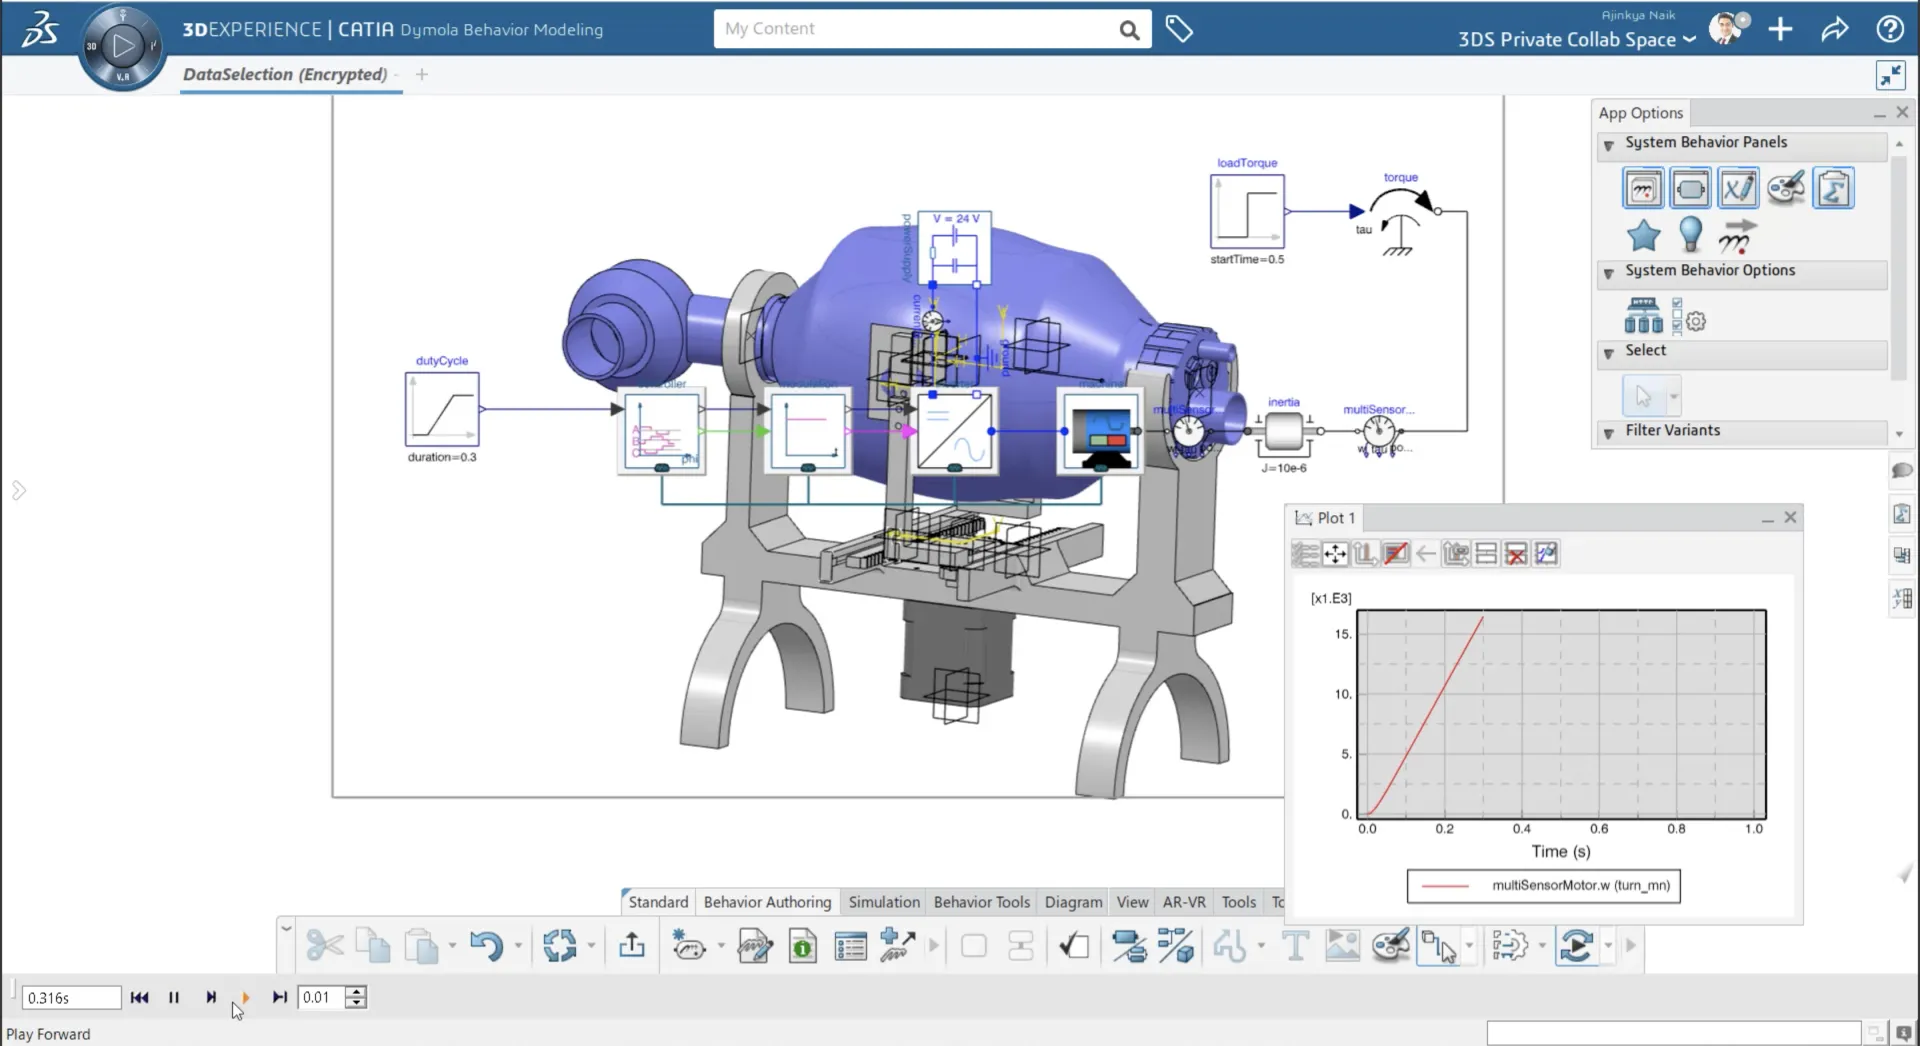Click the DataSelection (Encrypted) document tab
The height and width of the screenshot is (1046, 1920).
[284, 74]
